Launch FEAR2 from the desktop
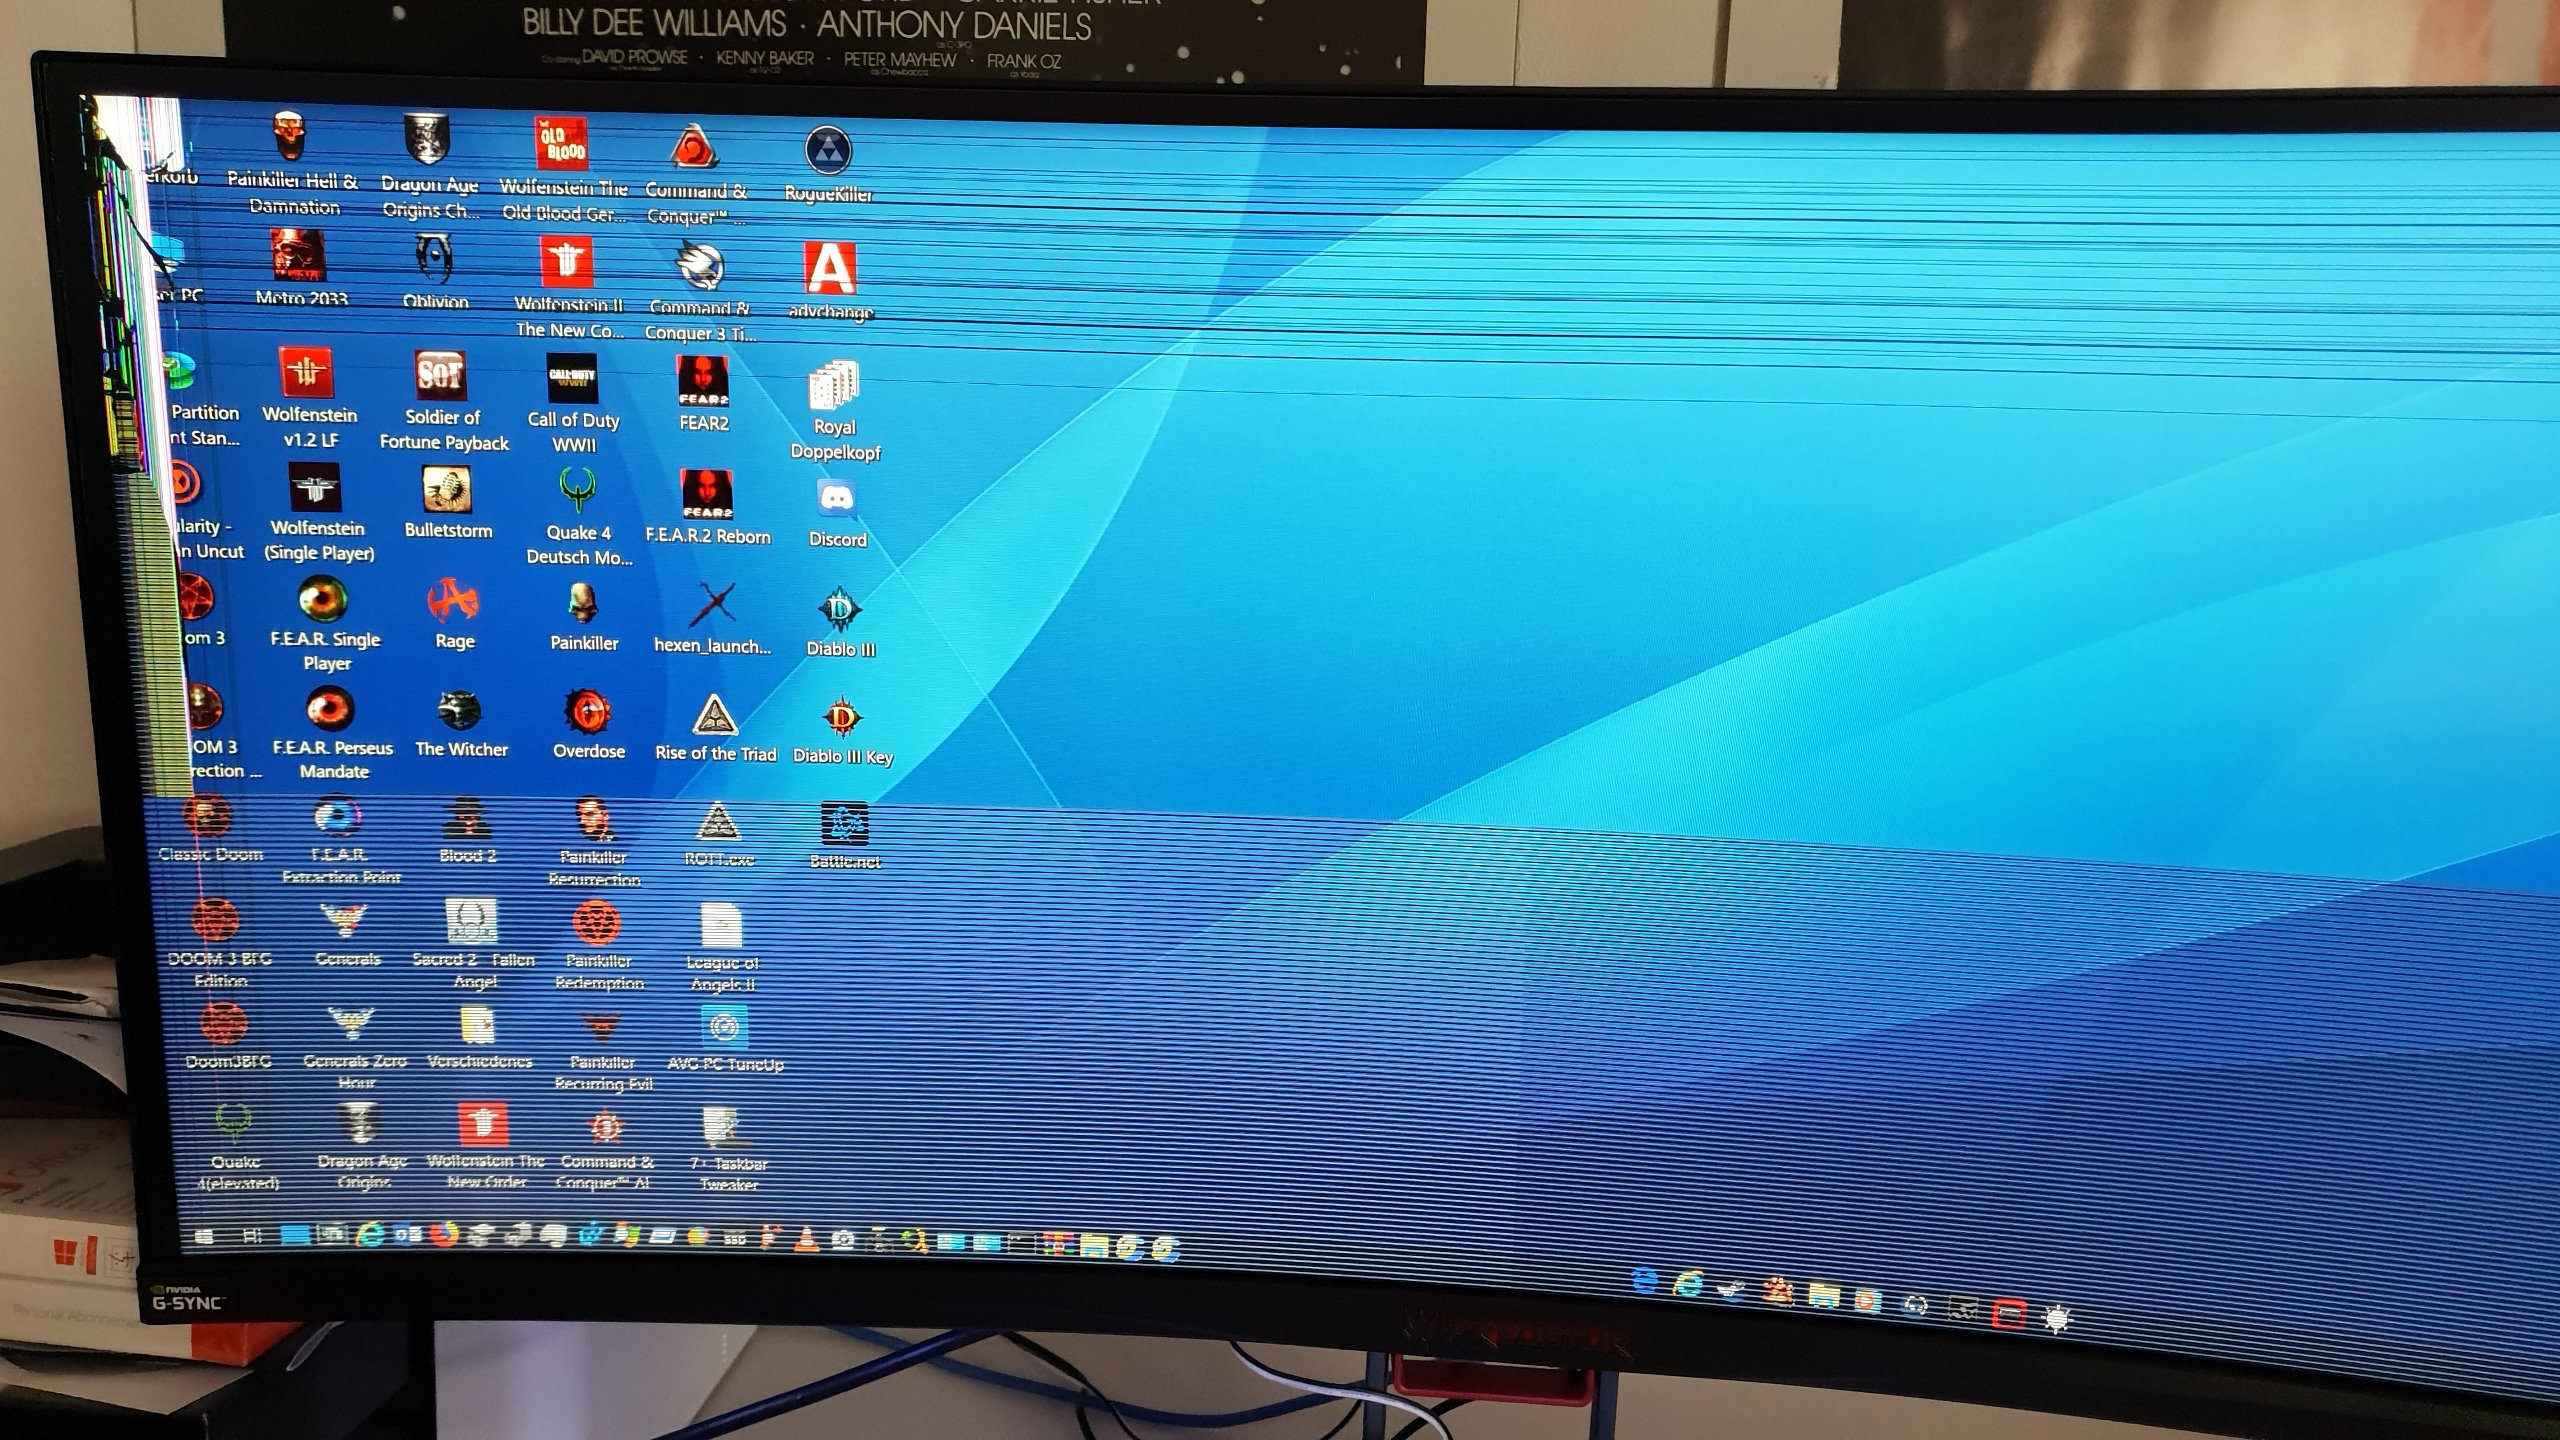 [x=703, y=381]
